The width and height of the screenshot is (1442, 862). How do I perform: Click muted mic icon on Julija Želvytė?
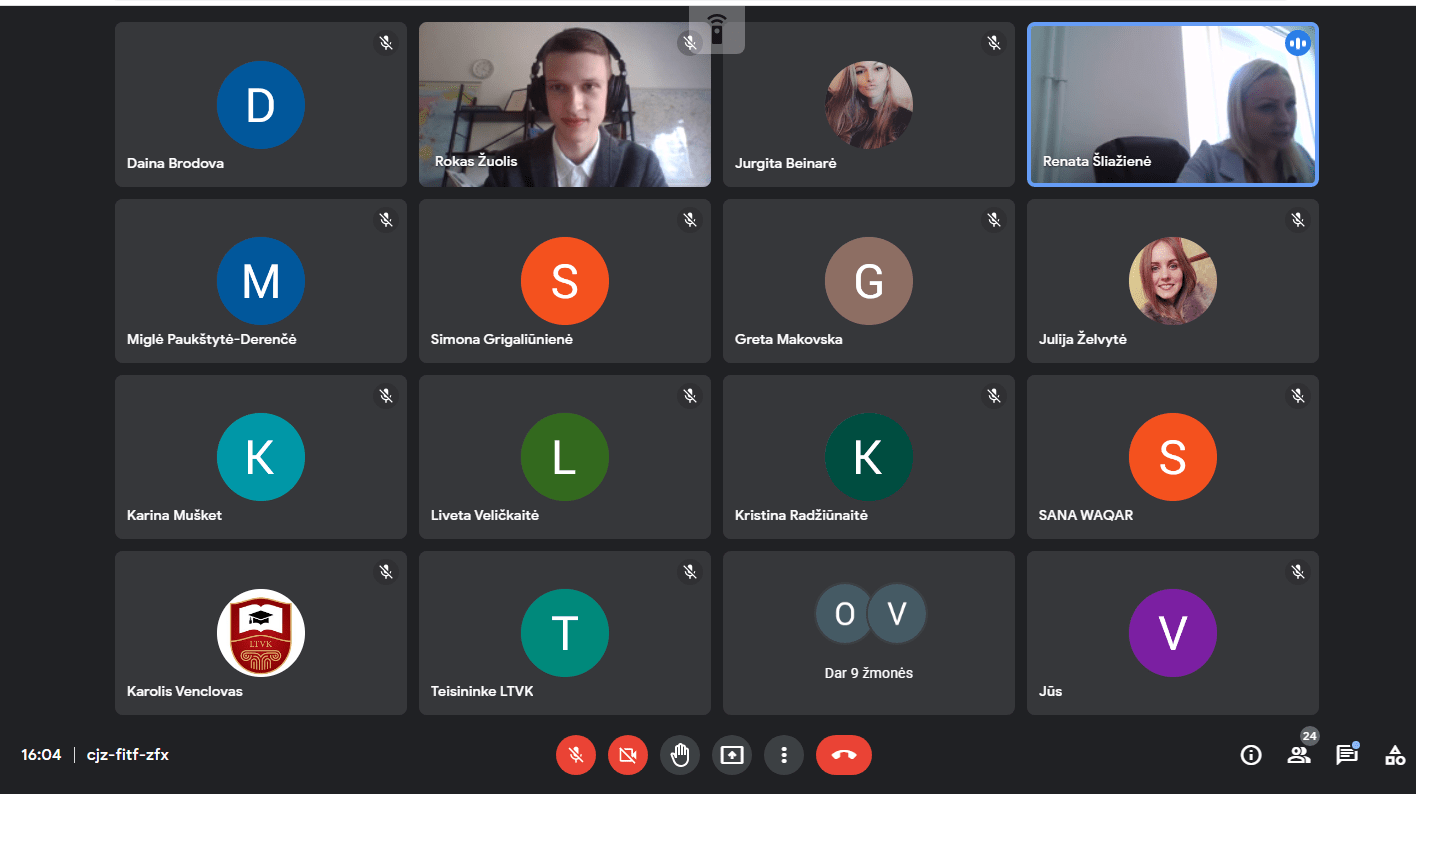(1298, 219)
